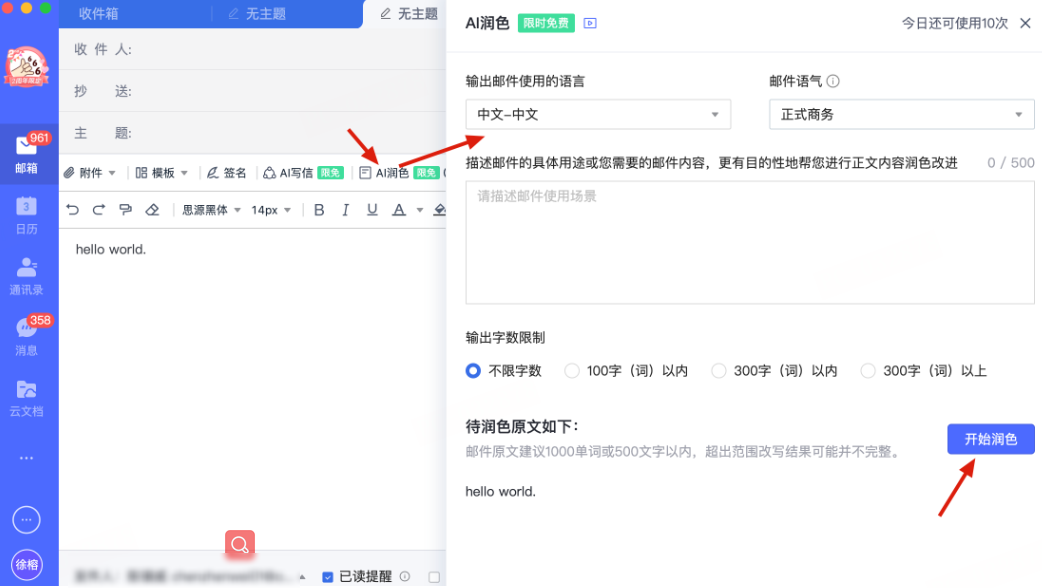Open the output language dropdown 中文-中文
Image resolution: width=1042 pixels, height=588 pixels.
(x=598, y=114)
